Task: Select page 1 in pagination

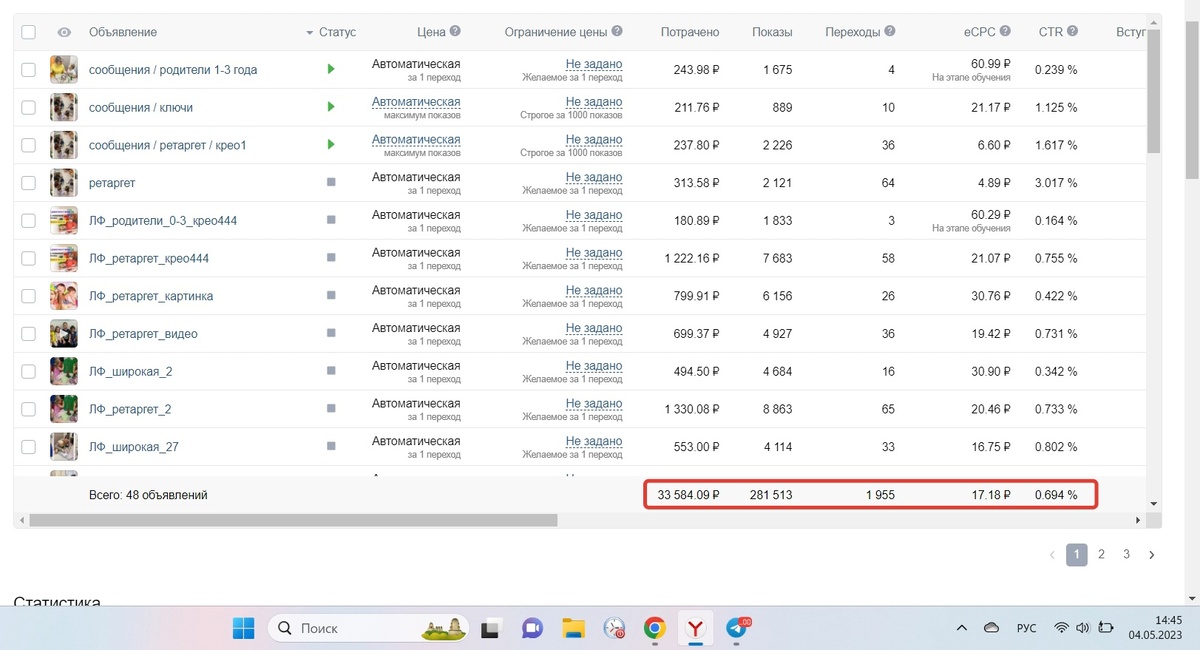Action: pos(1077,554)
